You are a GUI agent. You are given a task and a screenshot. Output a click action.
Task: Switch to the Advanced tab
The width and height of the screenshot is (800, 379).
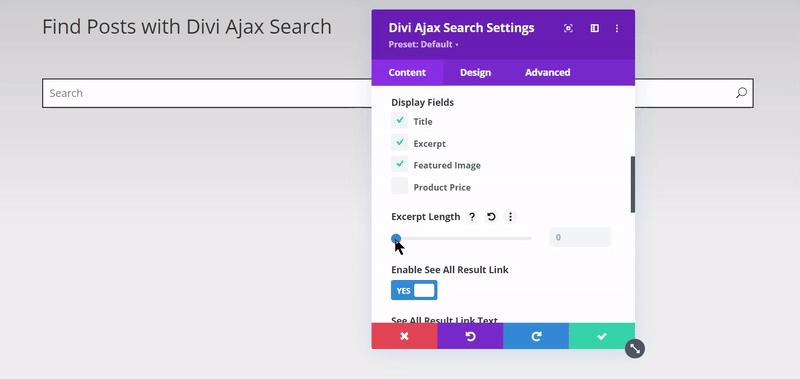tap(548, 72)
